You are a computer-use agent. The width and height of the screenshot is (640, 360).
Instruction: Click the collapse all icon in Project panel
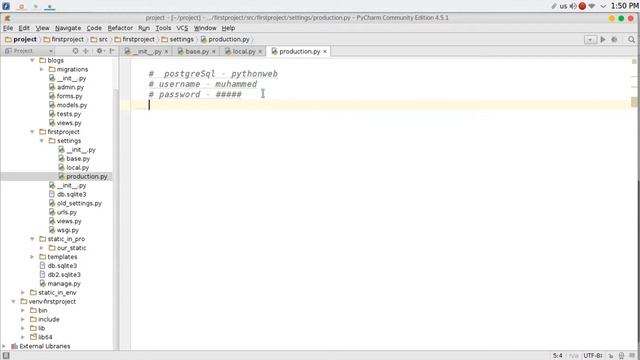86,51
